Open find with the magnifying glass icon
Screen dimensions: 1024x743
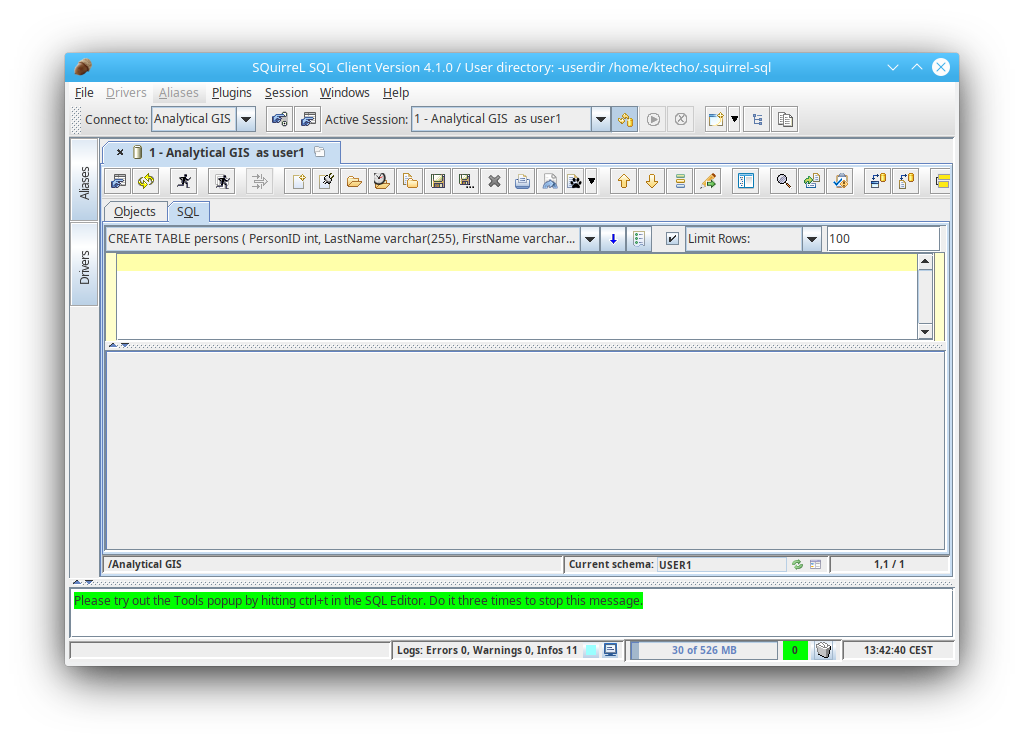pos(783,181)
